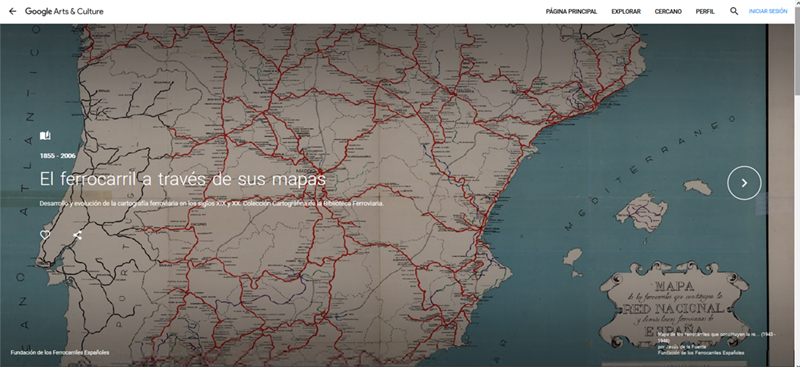Click the back arrow beside Google logo
This screenshot has width=800, height=367.
13,11
